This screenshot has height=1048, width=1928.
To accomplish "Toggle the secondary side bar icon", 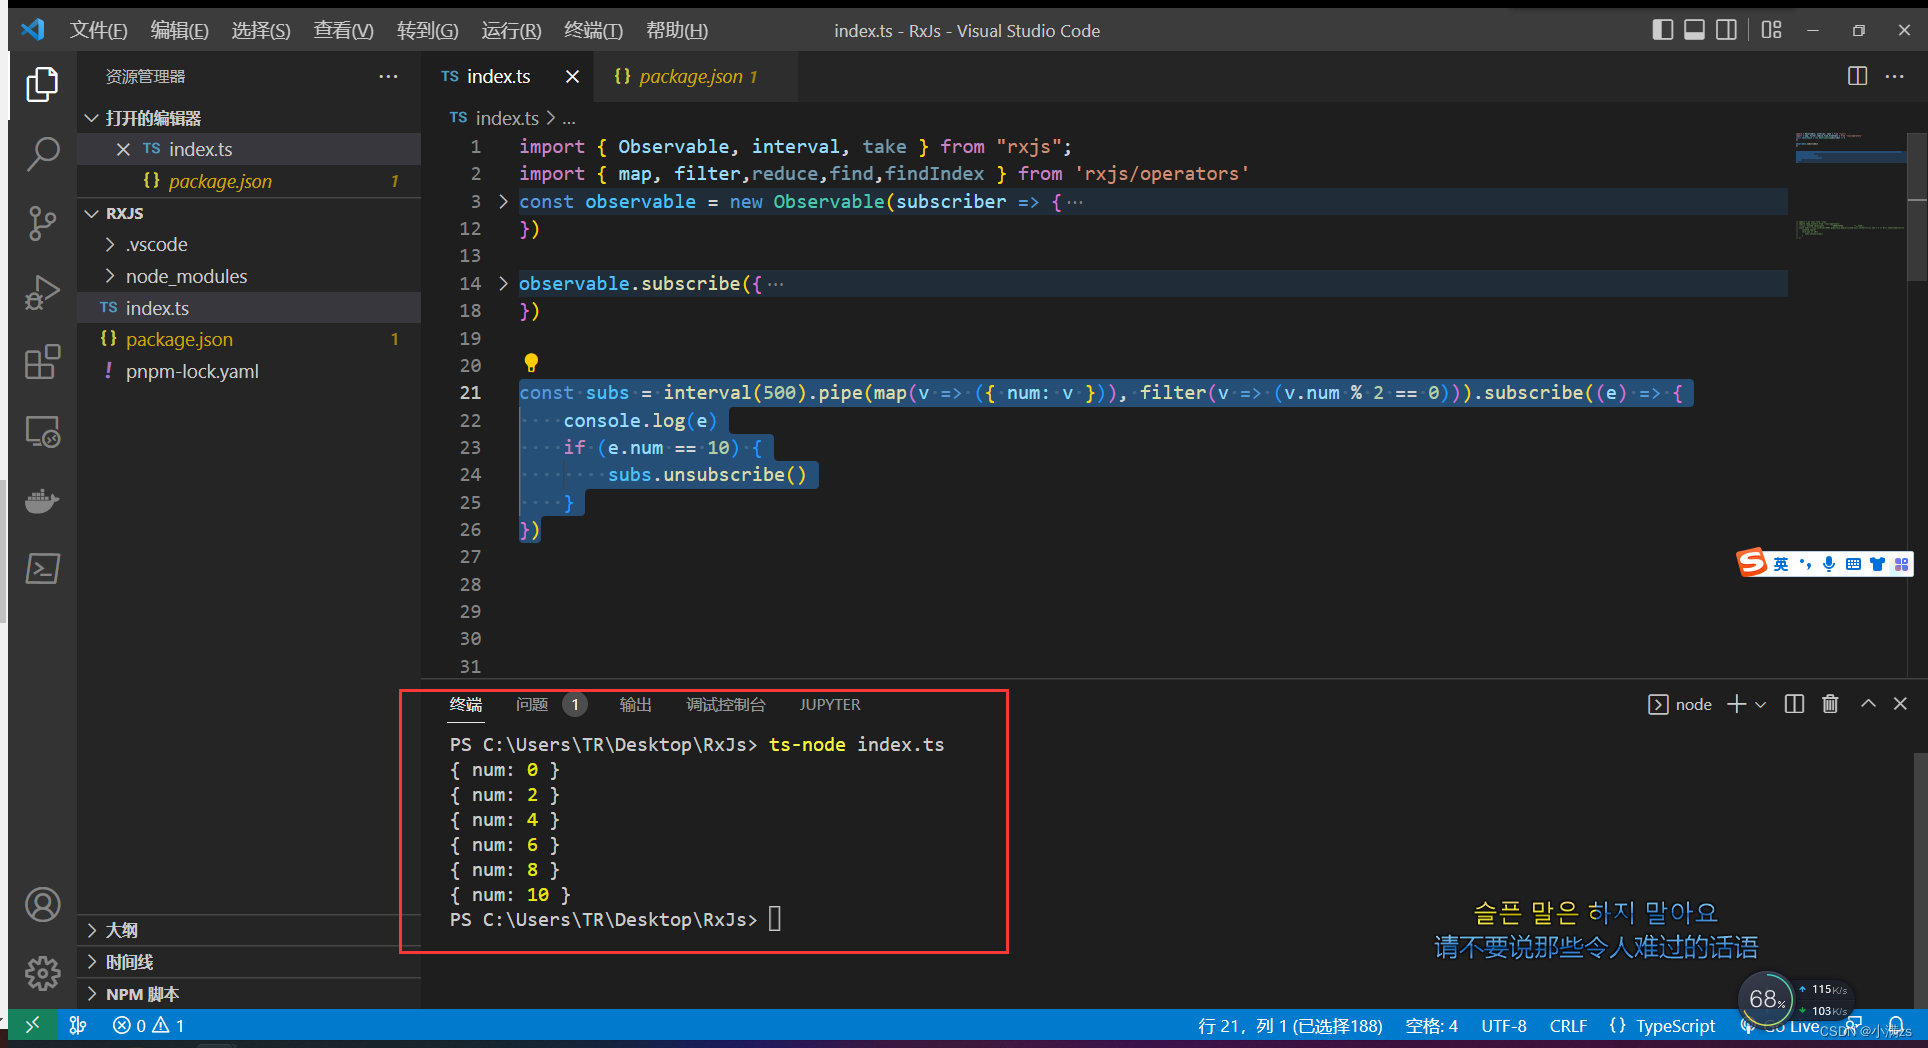I will (x=1726, y=30).
